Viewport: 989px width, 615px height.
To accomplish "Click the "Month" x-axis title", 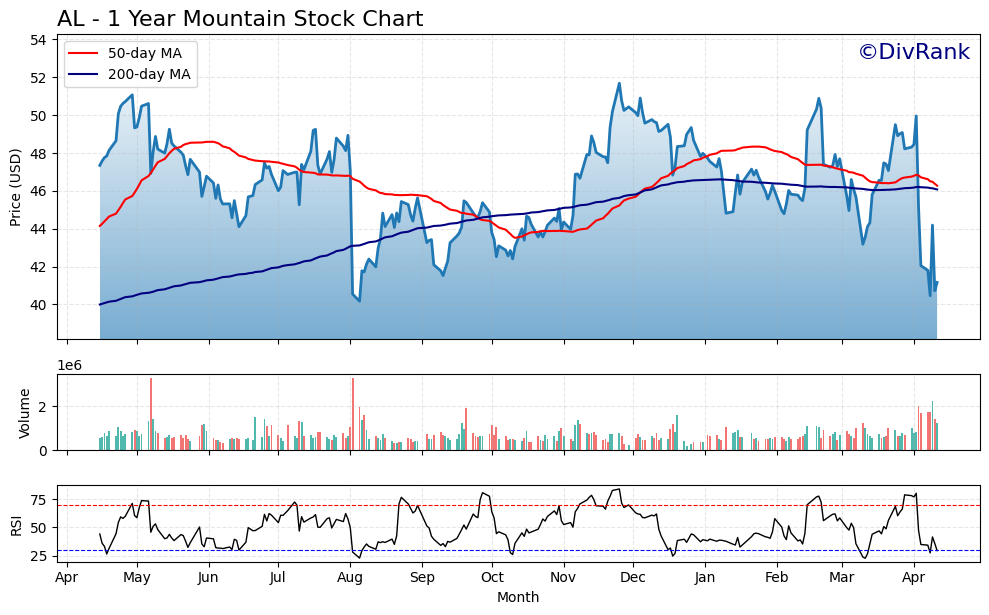I will 518,597.
